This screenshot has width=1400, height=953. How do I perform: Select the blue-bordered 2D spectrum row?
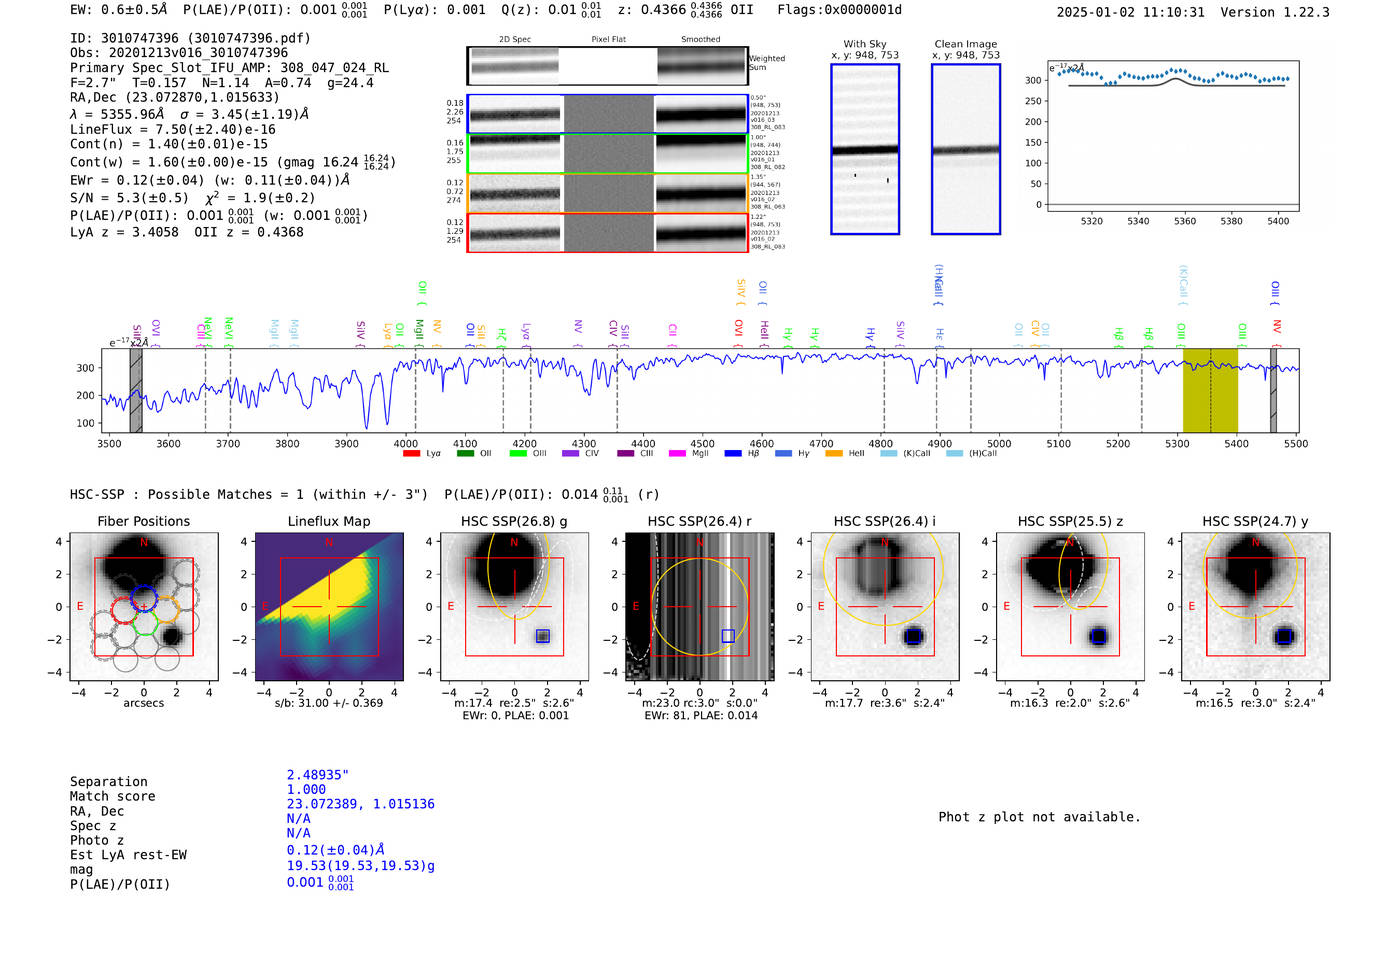click(607, 114)
